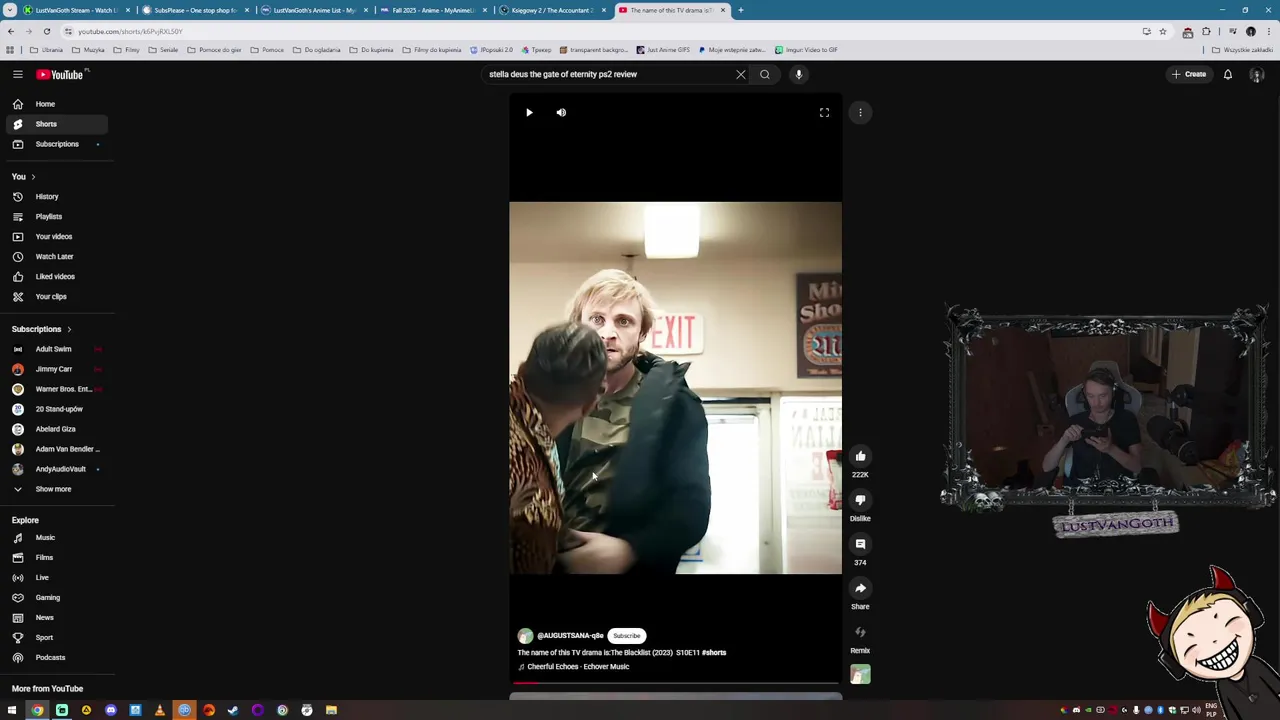Open Warner Bros. Ent... channel
This screenshot has height=720, width=1280.
click(x=56, y=389)
